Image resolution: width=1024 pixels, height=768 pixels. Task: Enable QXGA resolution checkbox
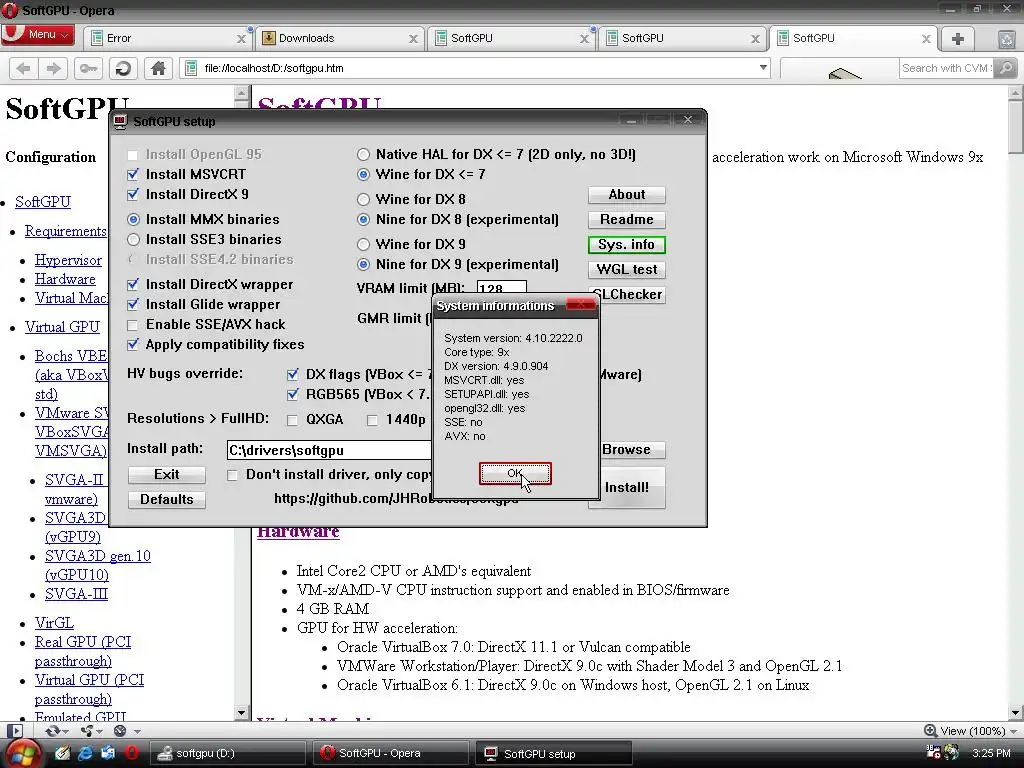coord(293,420)
